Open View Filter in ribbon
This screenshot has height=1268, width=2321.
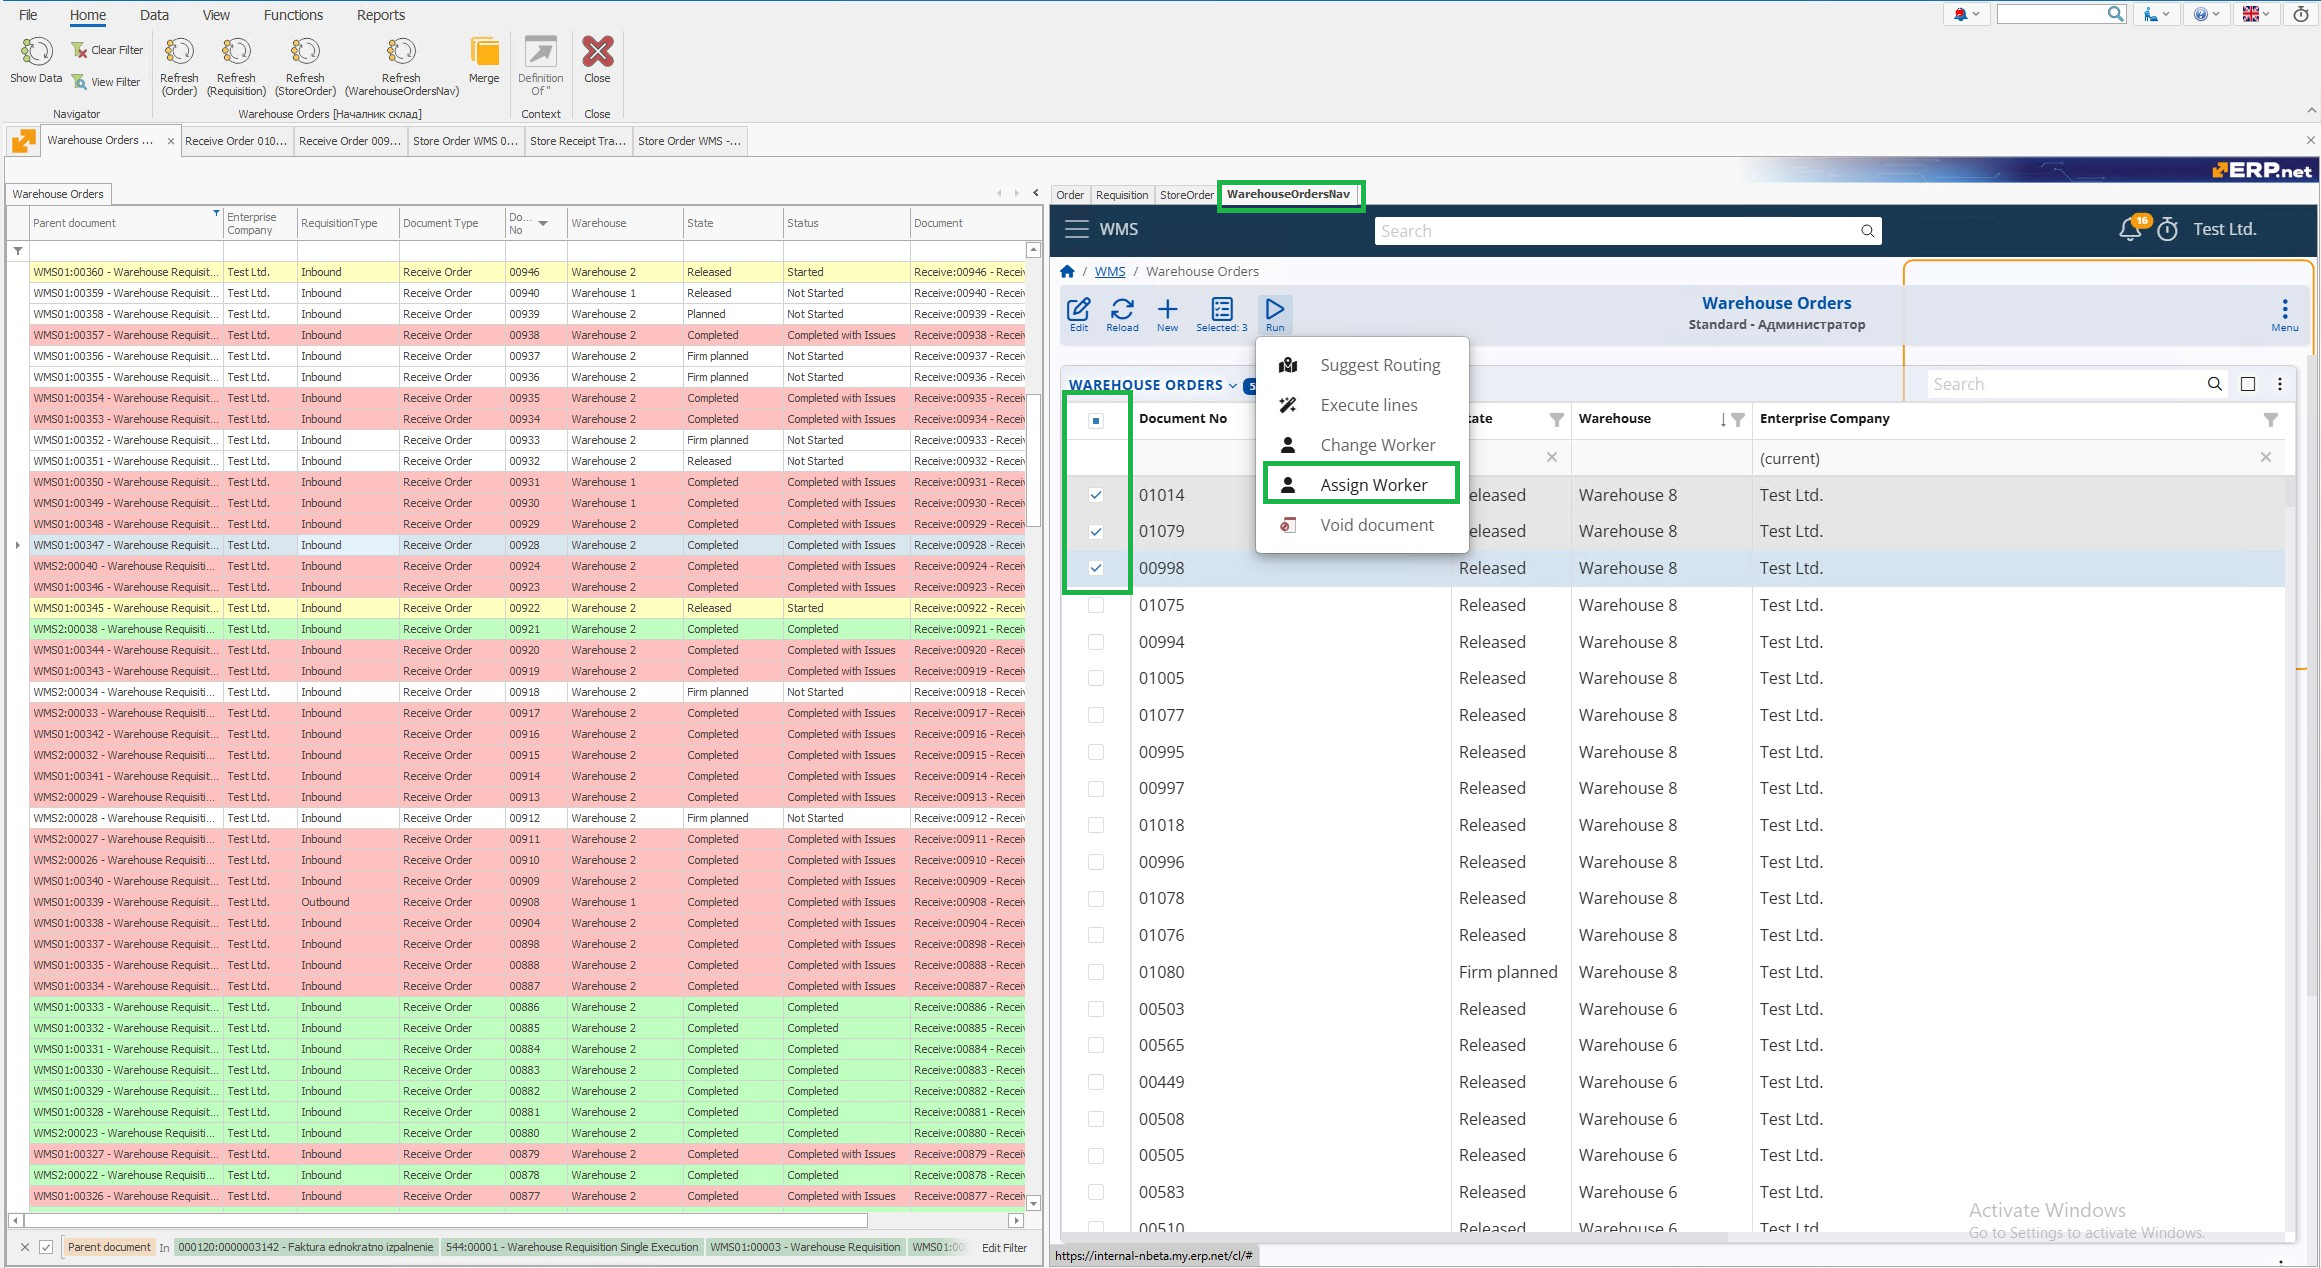pyautogui.click(x=107, y=82)
